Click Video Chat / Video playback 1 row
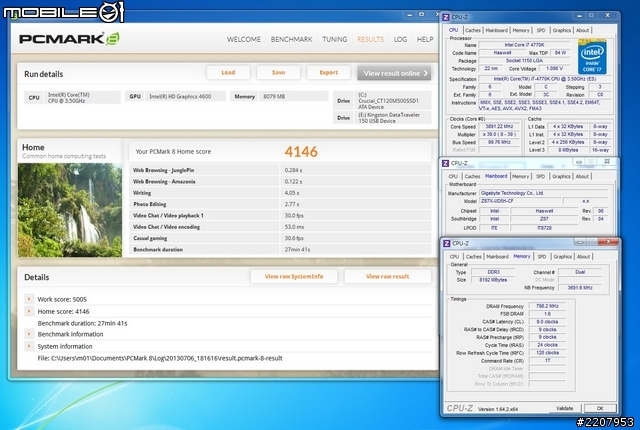 click(x=280, y=215)
